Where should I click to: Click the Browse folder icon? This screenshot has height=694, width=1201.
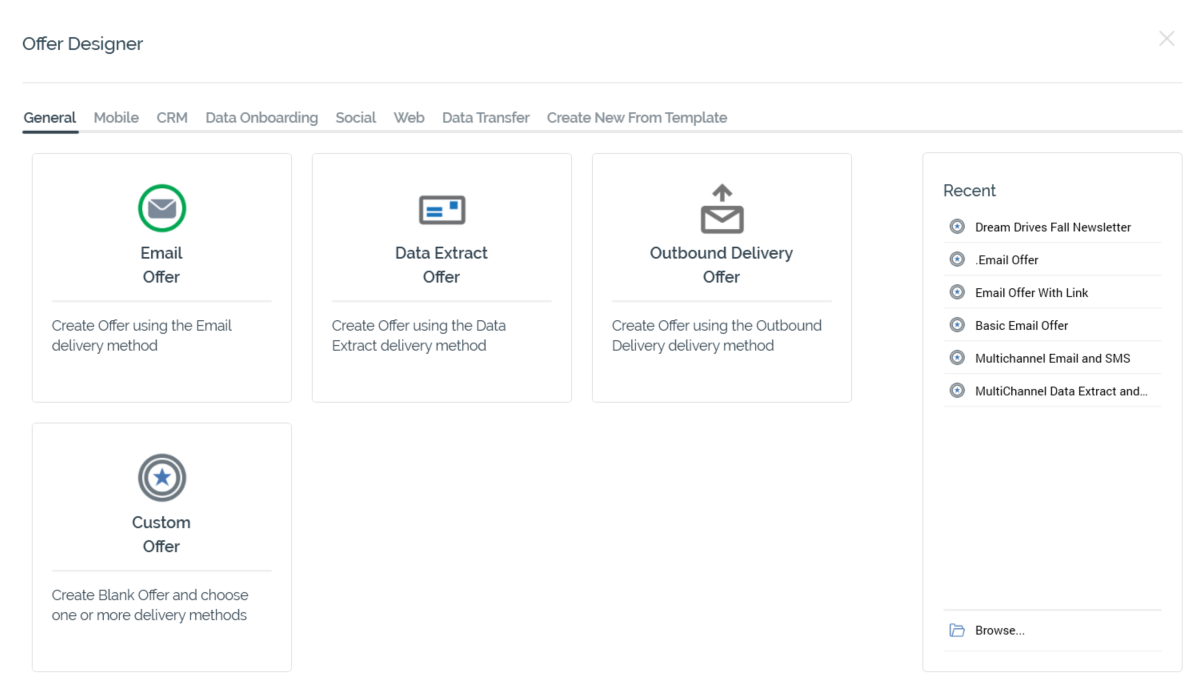coord(957,630)
